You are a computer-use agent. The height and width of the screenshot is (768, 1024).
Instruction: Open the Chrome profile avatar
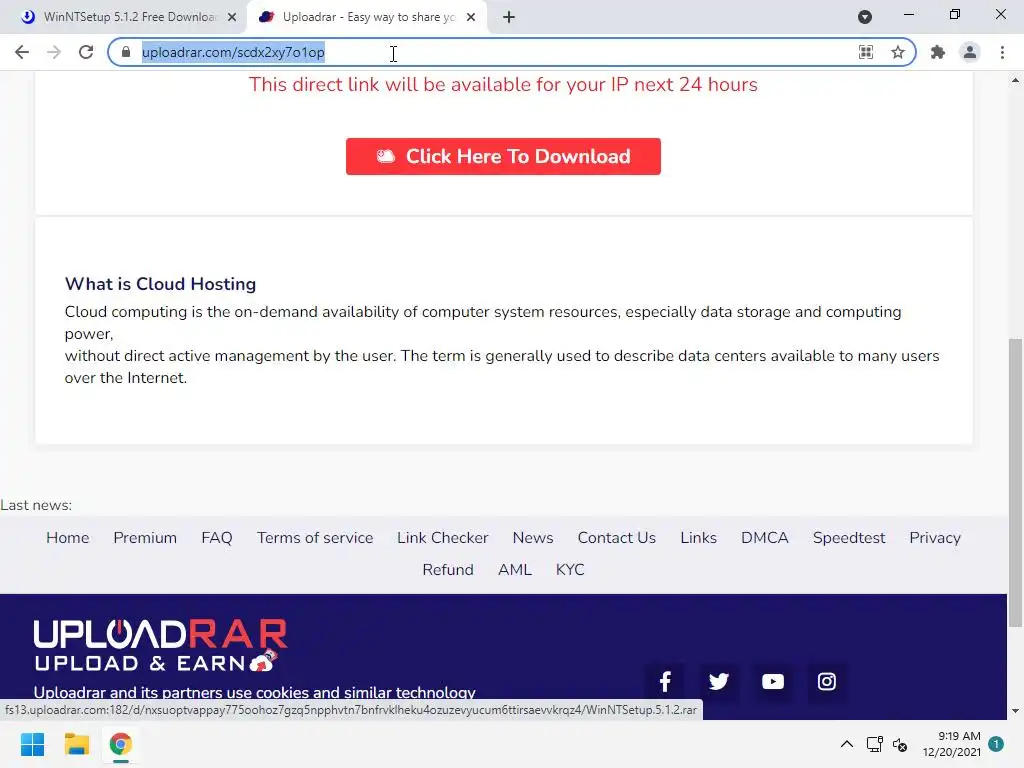click(970, 52)
